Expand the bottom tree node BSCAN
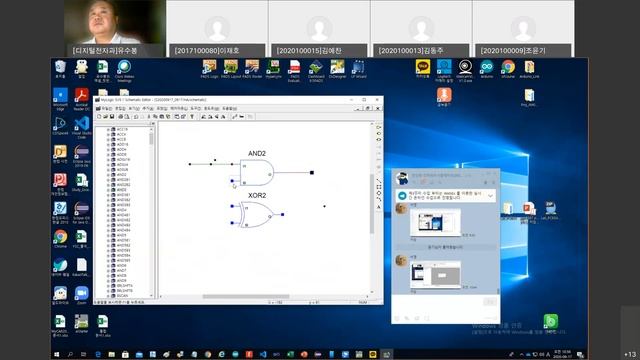The height and width of the screenshot is (360, 640). pyautogui.click(x=108, y=296)
